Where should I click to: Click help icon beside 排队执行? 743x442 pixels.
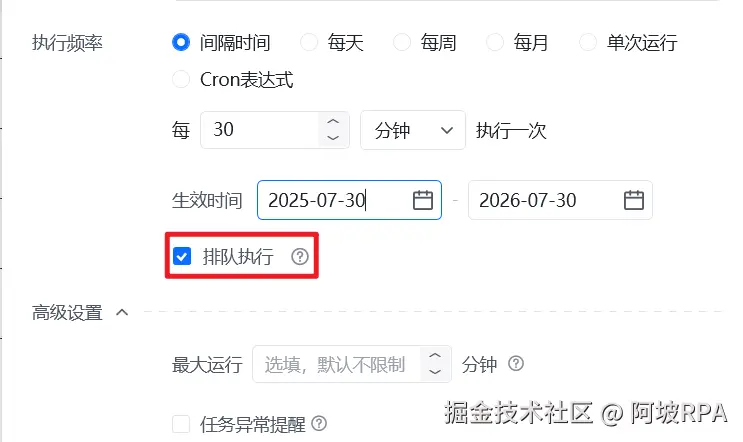tap(300, 257)
